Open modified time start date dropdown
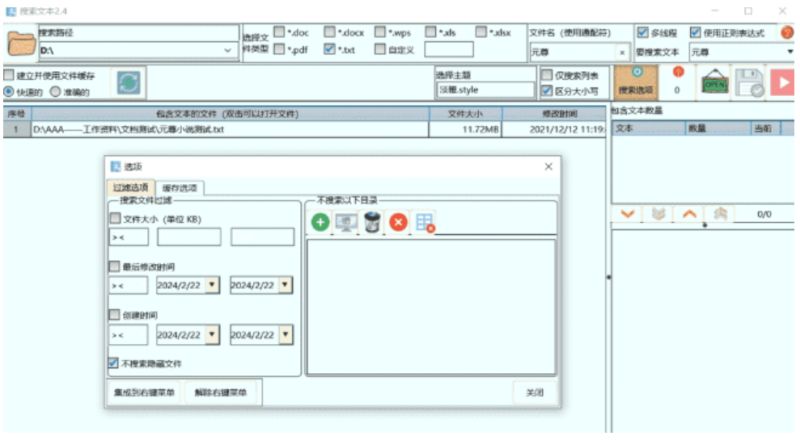The height and width of the screenshot is (440, 800). pos(212,285)
